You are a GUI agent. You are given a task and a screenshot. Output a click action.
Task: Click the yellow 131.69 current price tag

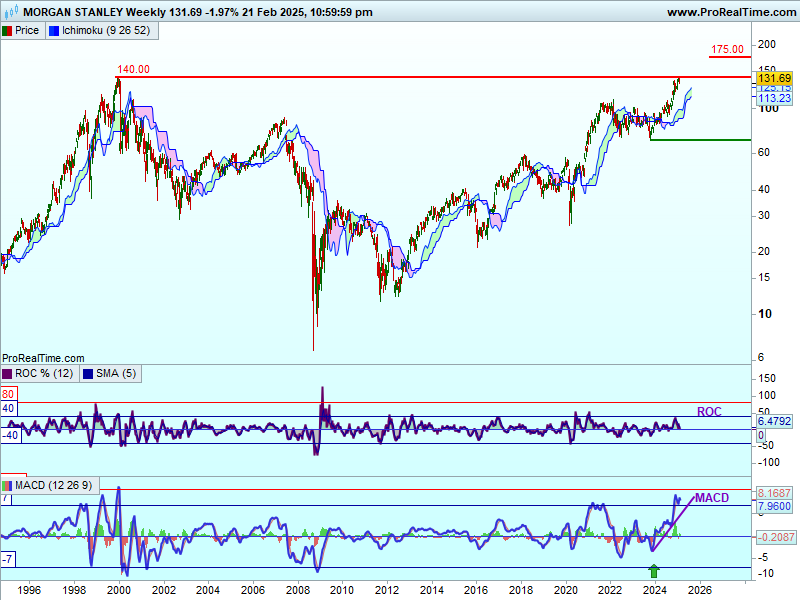pos(774,78)
